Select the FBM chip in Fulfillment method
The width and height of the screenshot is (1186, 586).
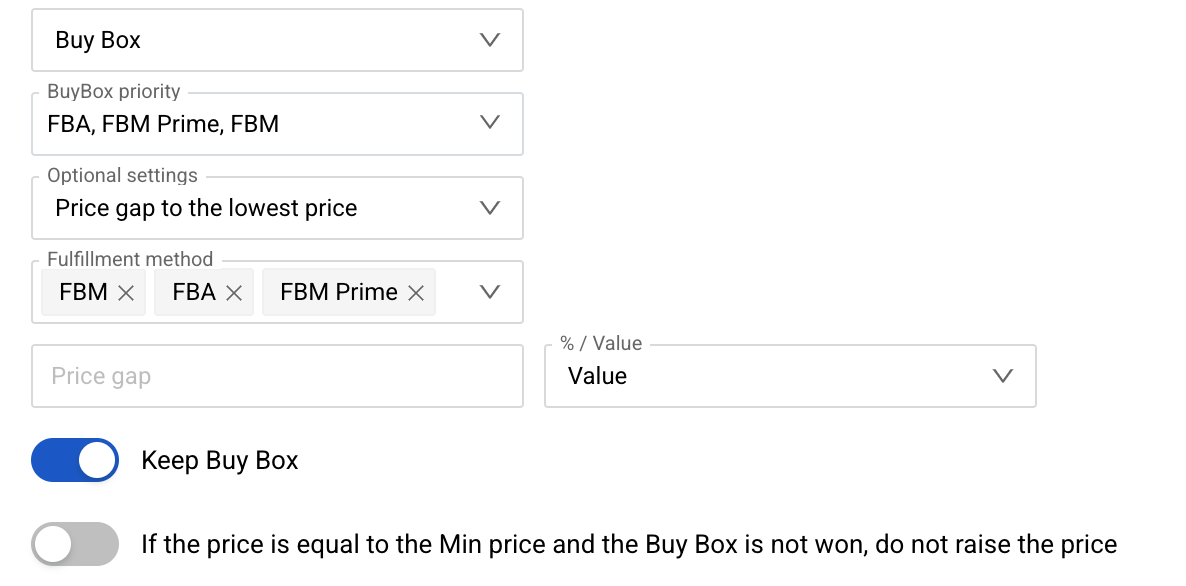[83, 293]
